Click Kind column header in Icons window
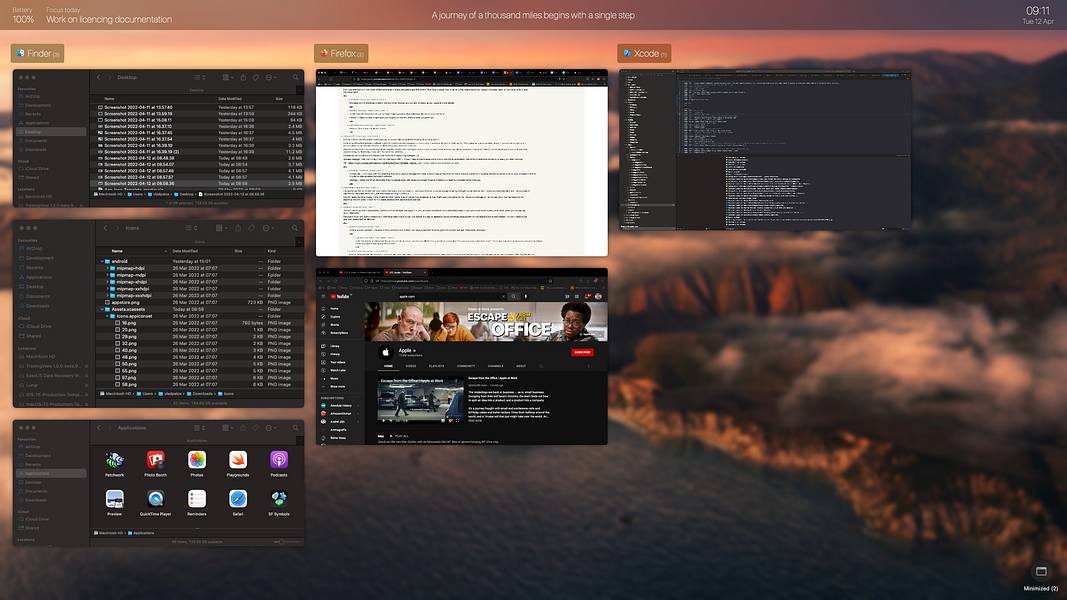The width and height of the screenshot is (1067, 600). coord(272,251)
